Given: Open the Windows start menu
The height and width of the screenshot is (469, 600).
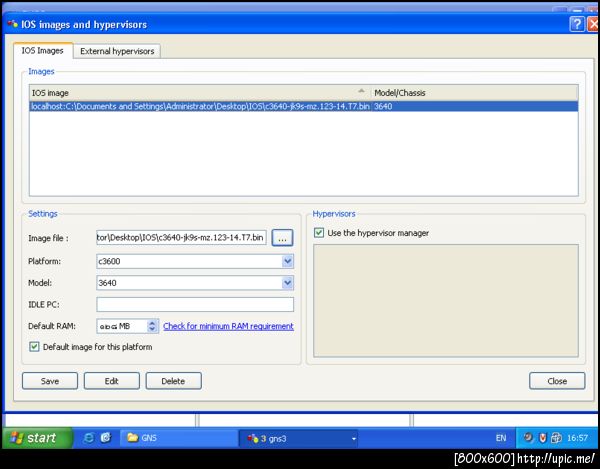Looking at the screenshot, I should [x=37, y=438].
